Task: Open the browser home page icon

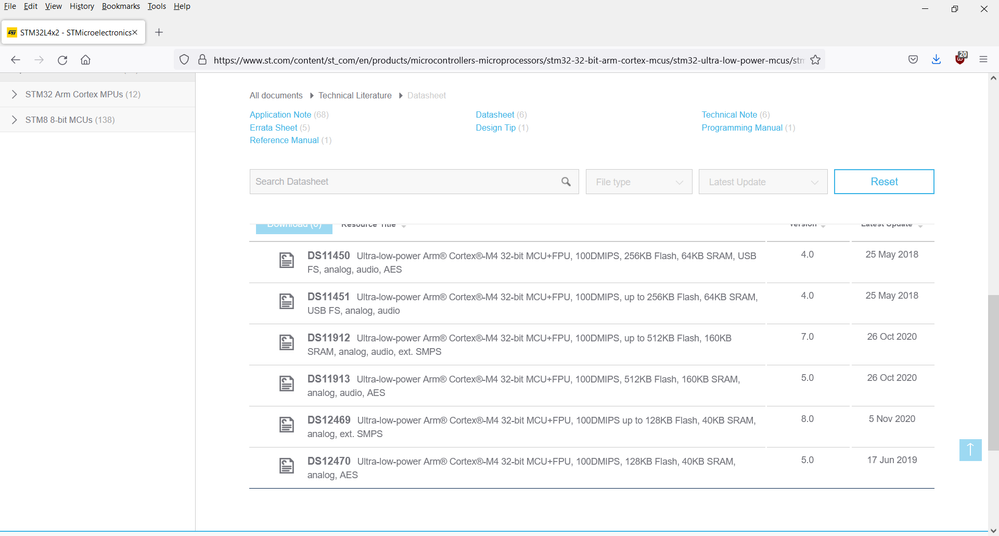Action: tap(85, 60)
